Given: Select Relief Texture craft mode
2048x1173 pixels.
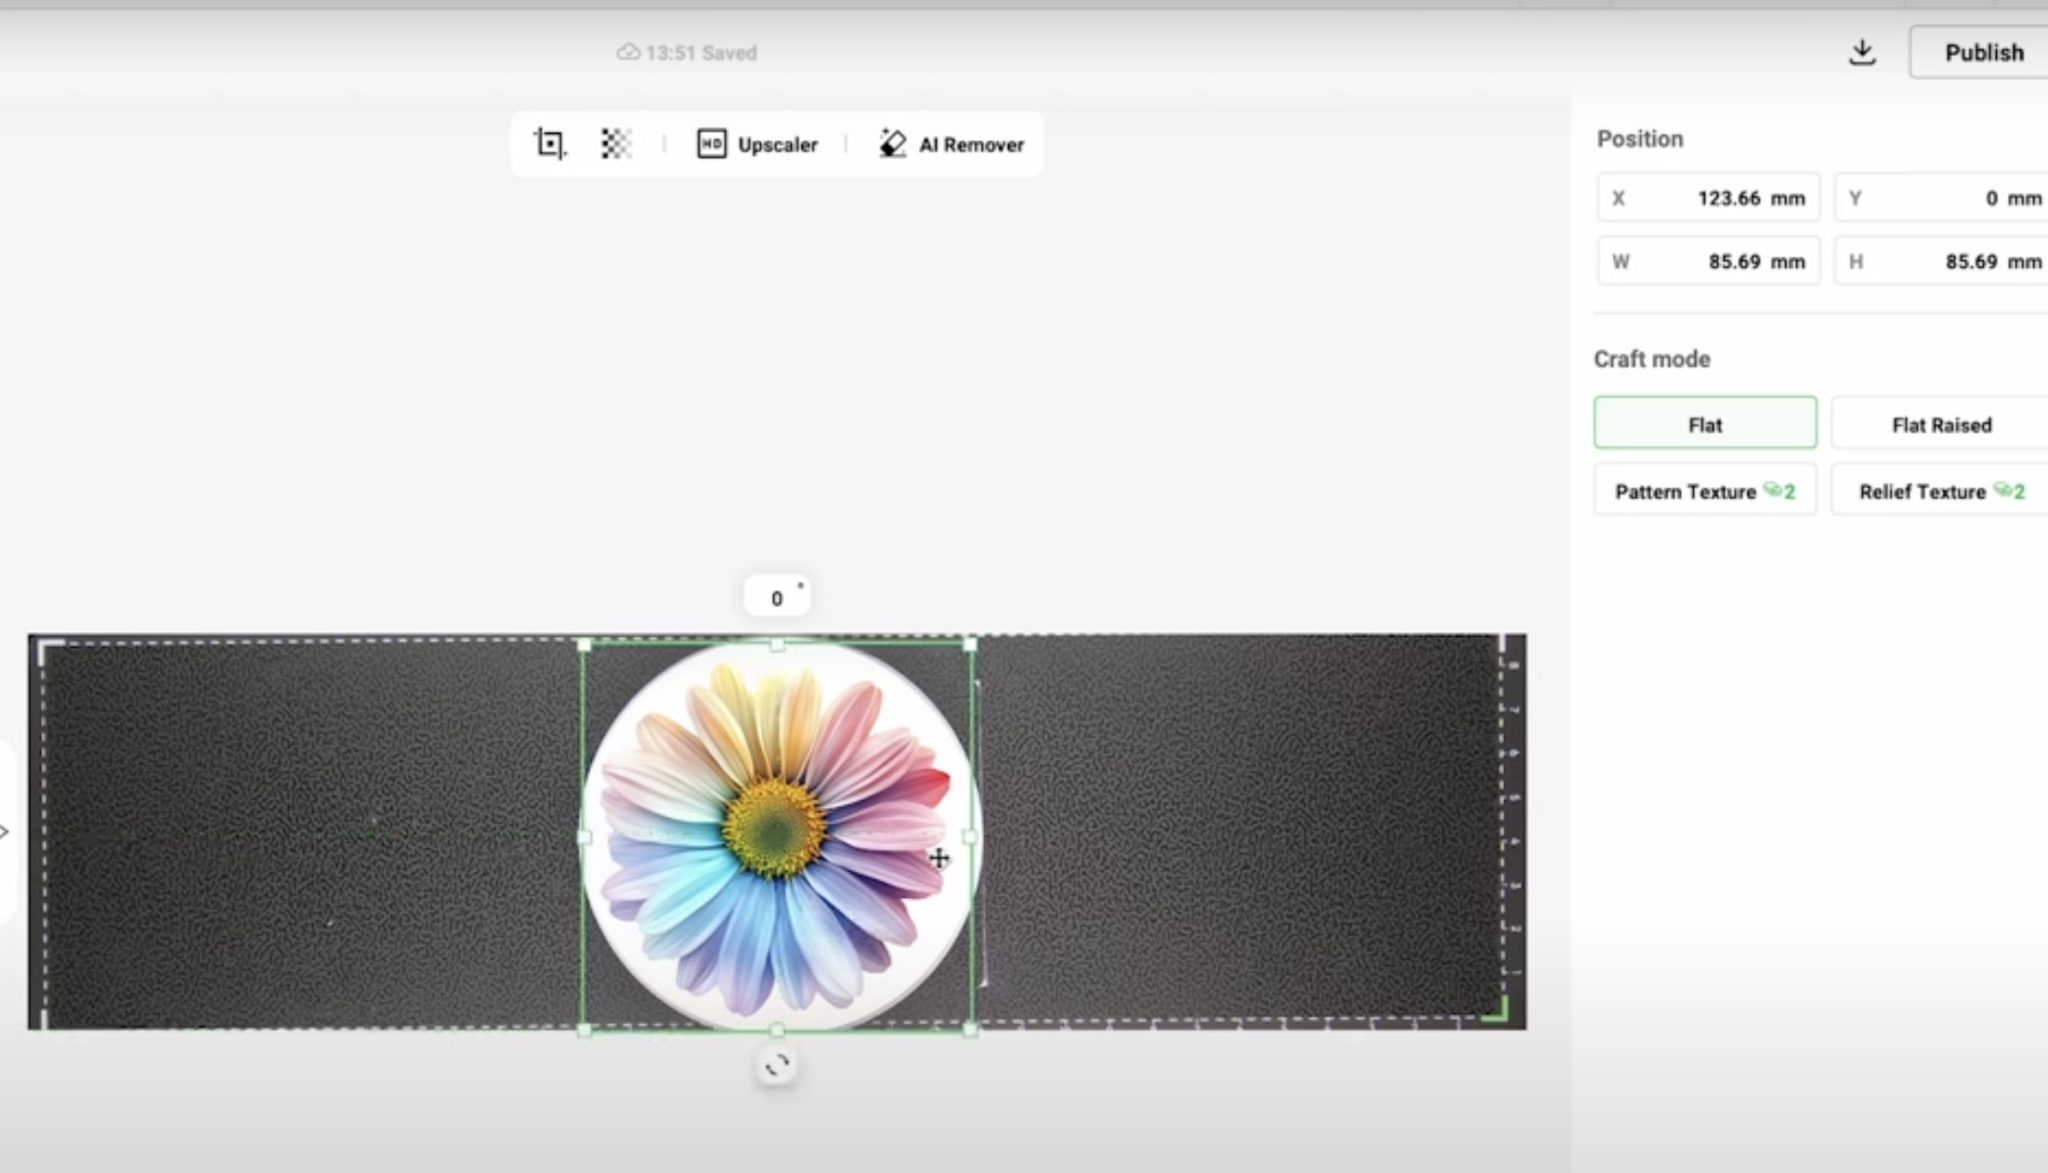Looking at the screenshot, I should (x=1940, y=491).
